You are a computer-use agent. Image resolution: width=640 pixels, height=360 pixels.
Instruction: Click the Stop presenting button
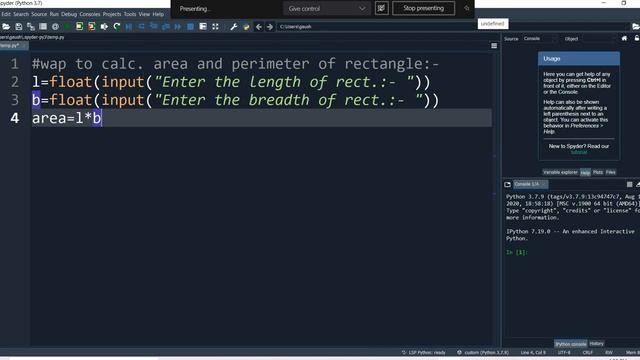point(423,8)
